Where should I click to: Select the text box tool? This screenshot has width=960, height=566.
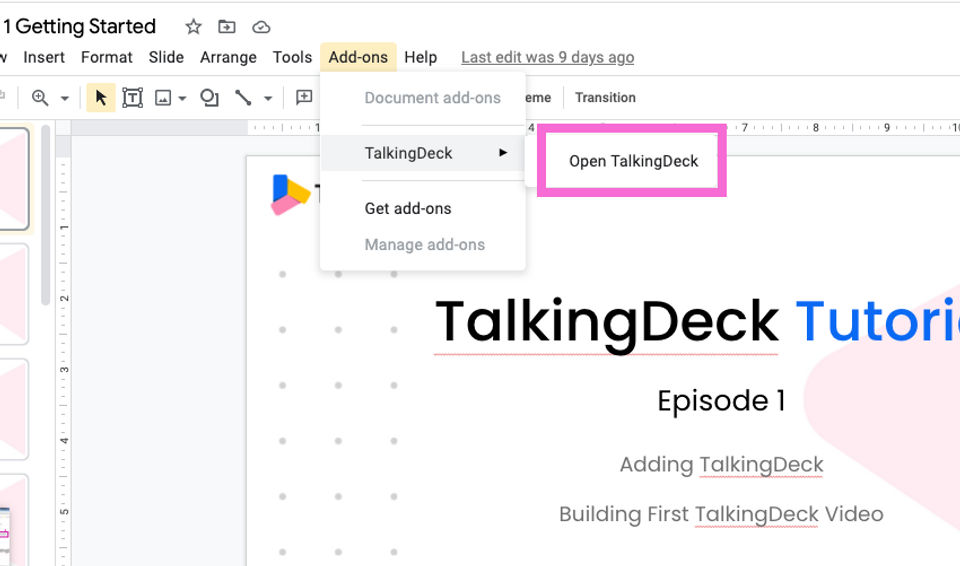click(x=132, y=98)
